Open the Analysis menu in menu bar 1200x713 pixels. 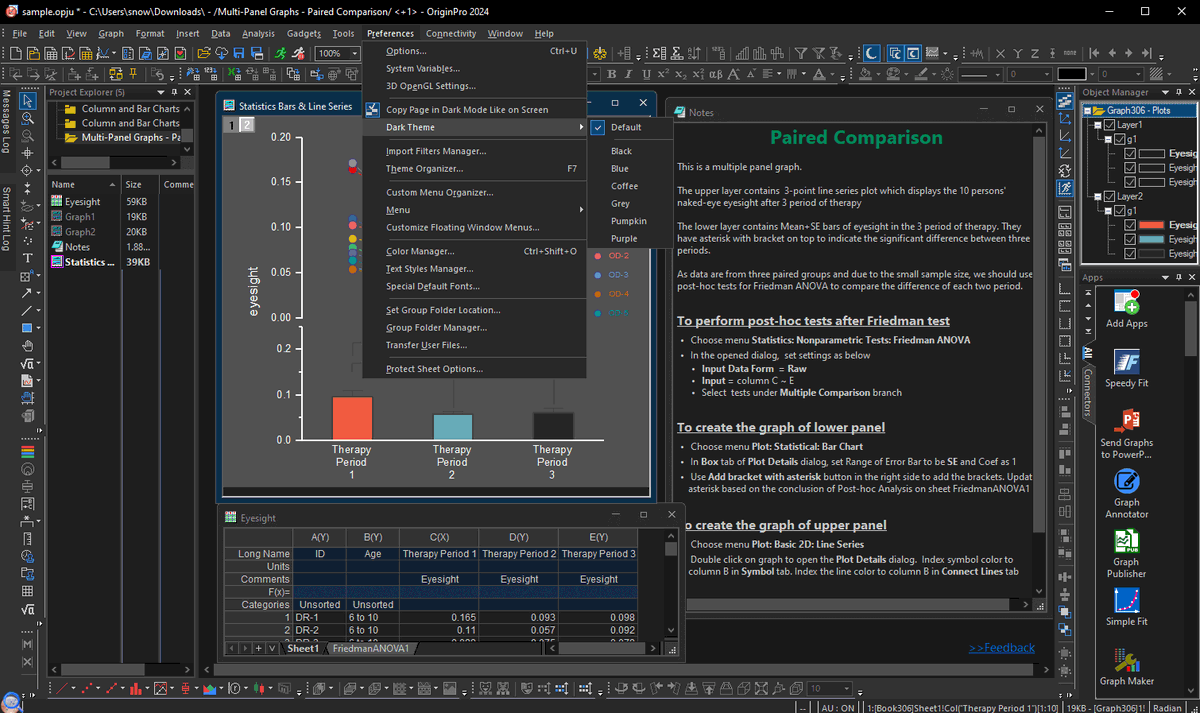coord(258,33)
